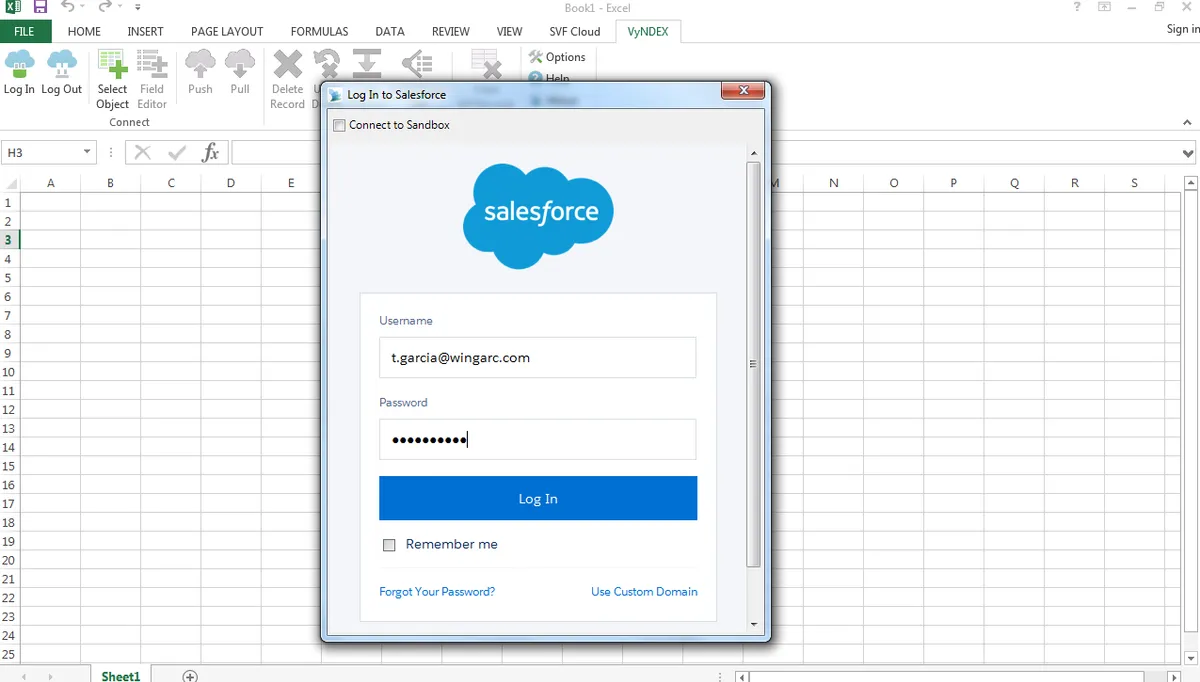Click the Push cloud upload icon
Viewport: 1200px width, 682px height.
coord(200,65)
